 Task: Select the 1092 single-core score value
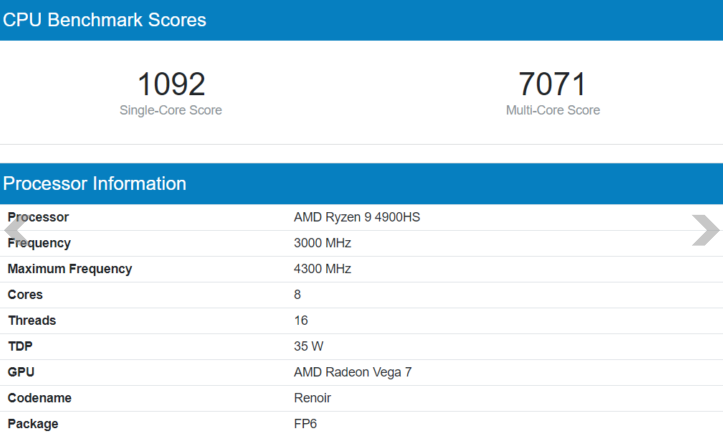(171, 84)
